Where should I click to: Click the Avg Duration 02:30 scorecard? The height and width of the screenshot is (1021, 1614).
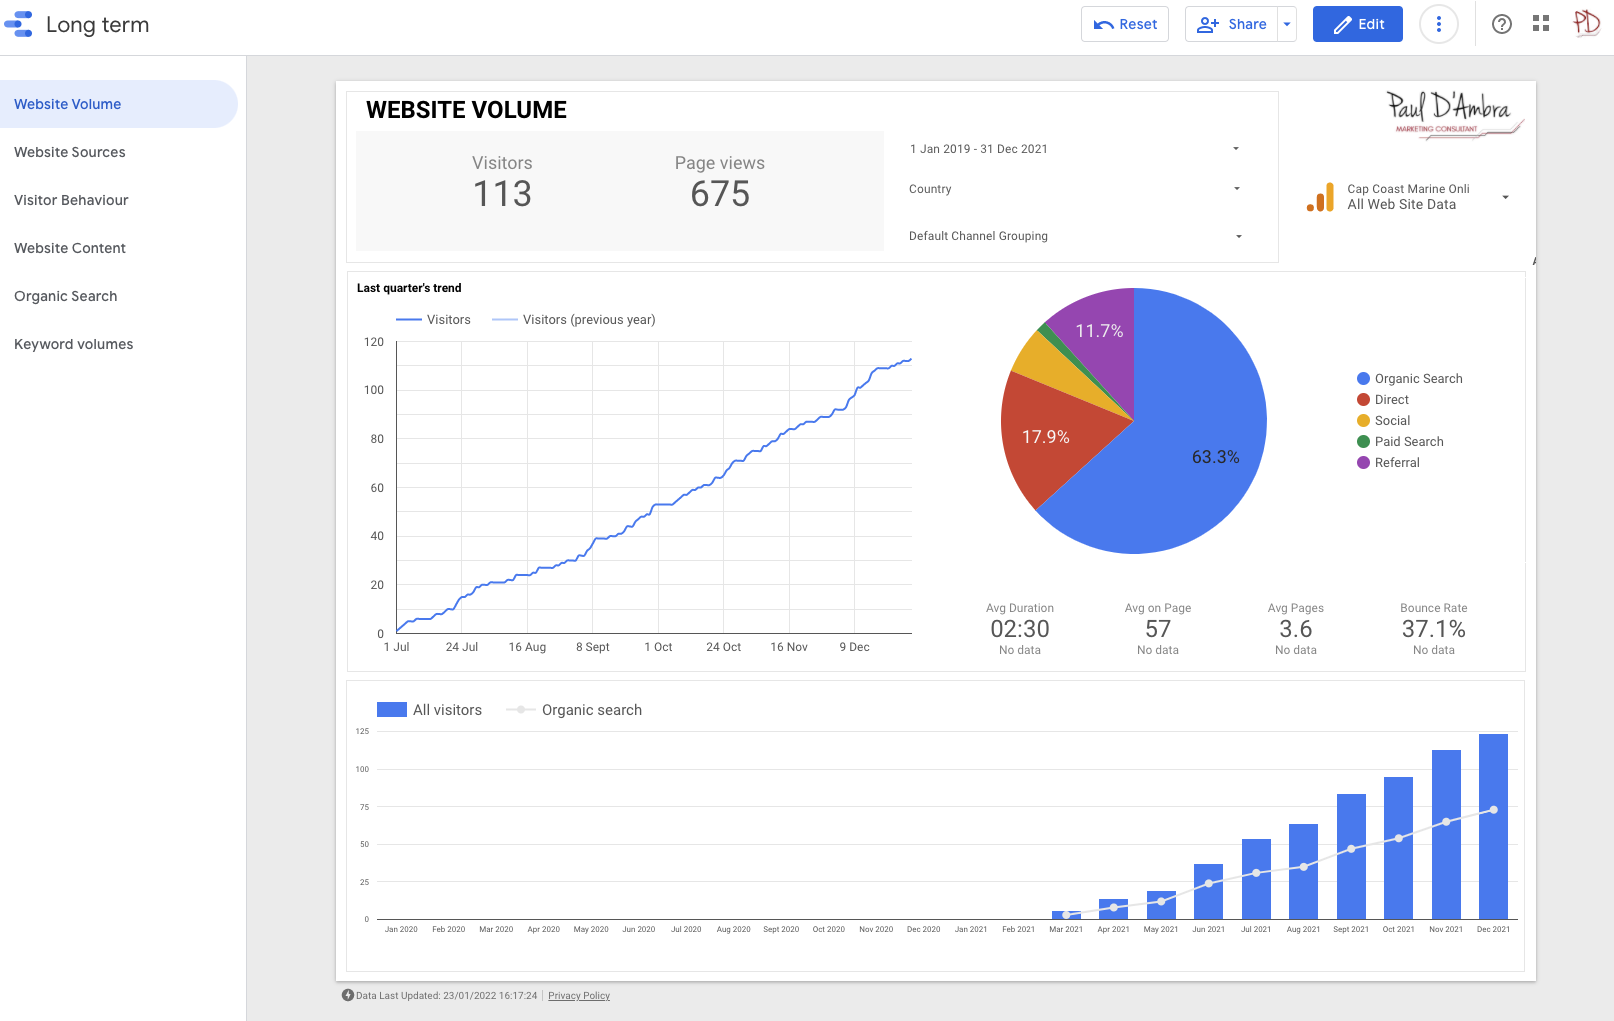[x=1020, y=629]
